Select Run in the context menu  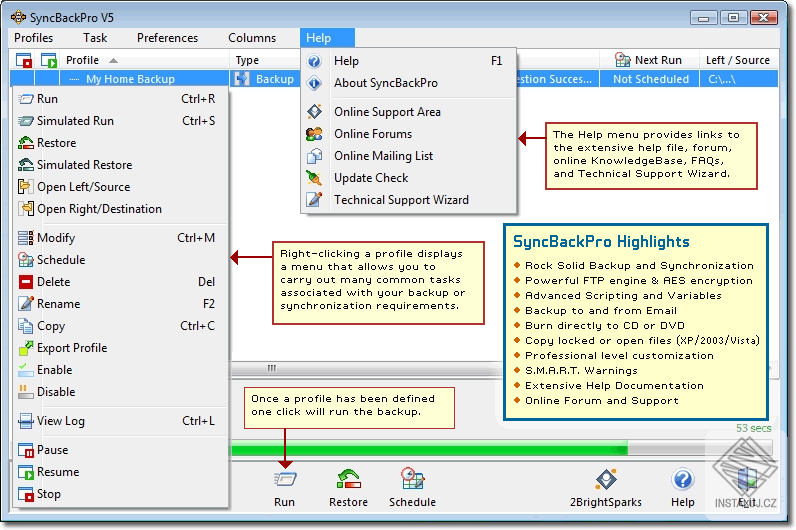coord(120,99)
